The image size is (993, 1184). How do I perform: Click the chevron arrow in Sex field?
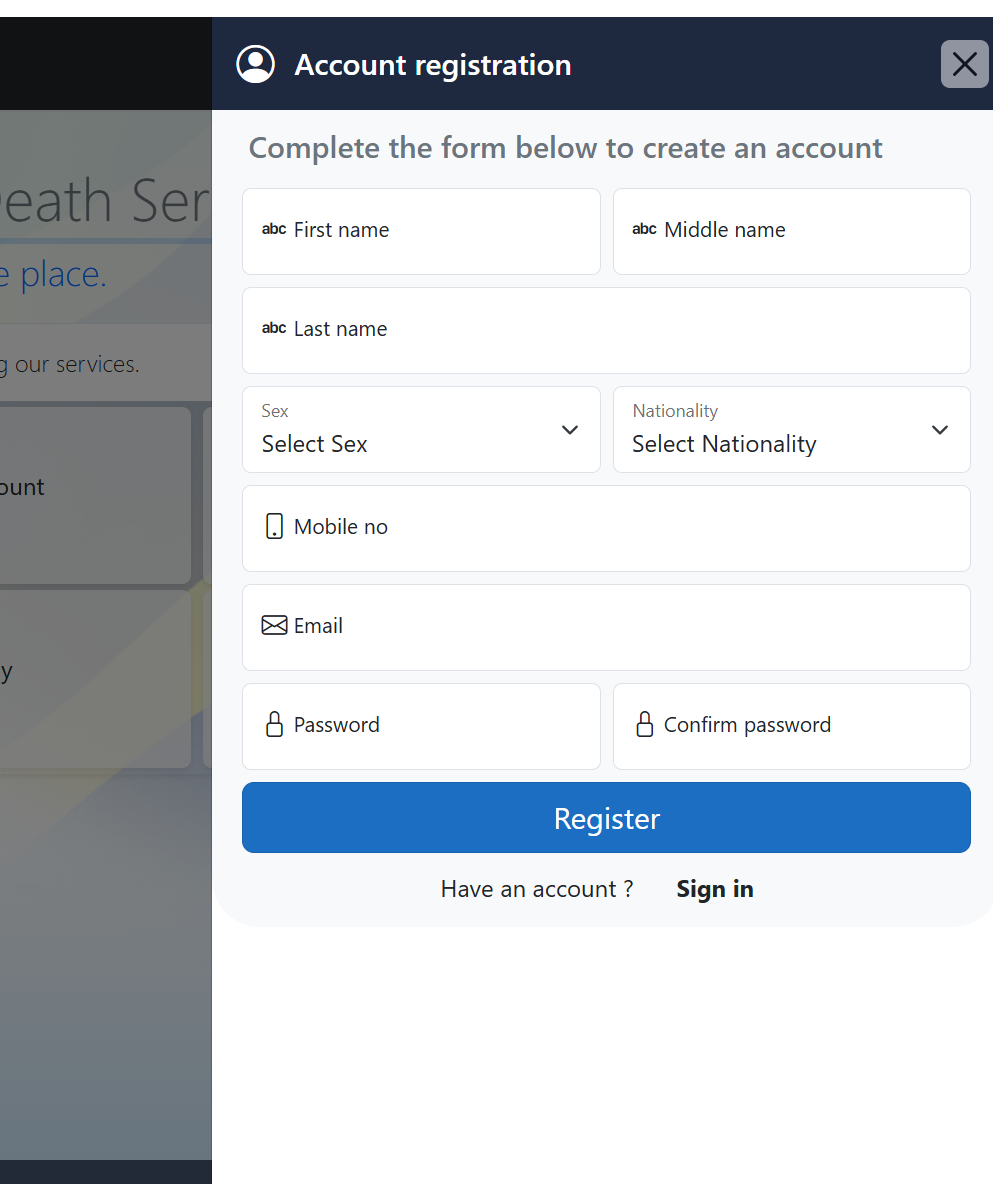click(570, 430)
